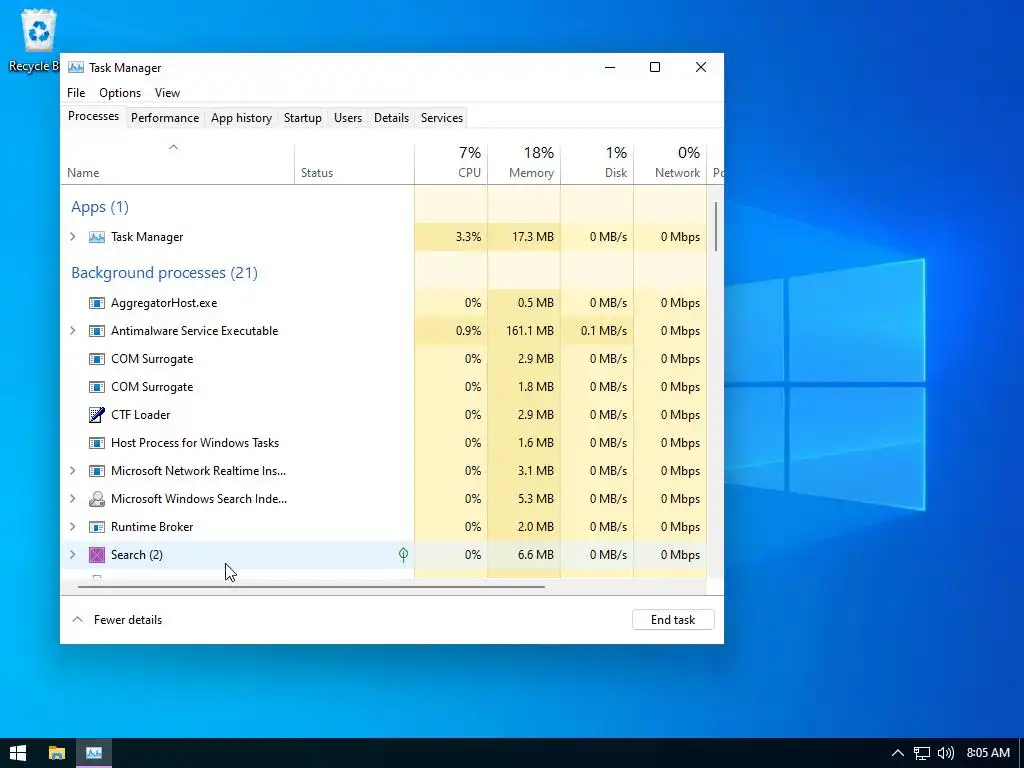1024x768 pixels.
Task: Open the Recycle Bin desktop icon
Action: (38, 40)
